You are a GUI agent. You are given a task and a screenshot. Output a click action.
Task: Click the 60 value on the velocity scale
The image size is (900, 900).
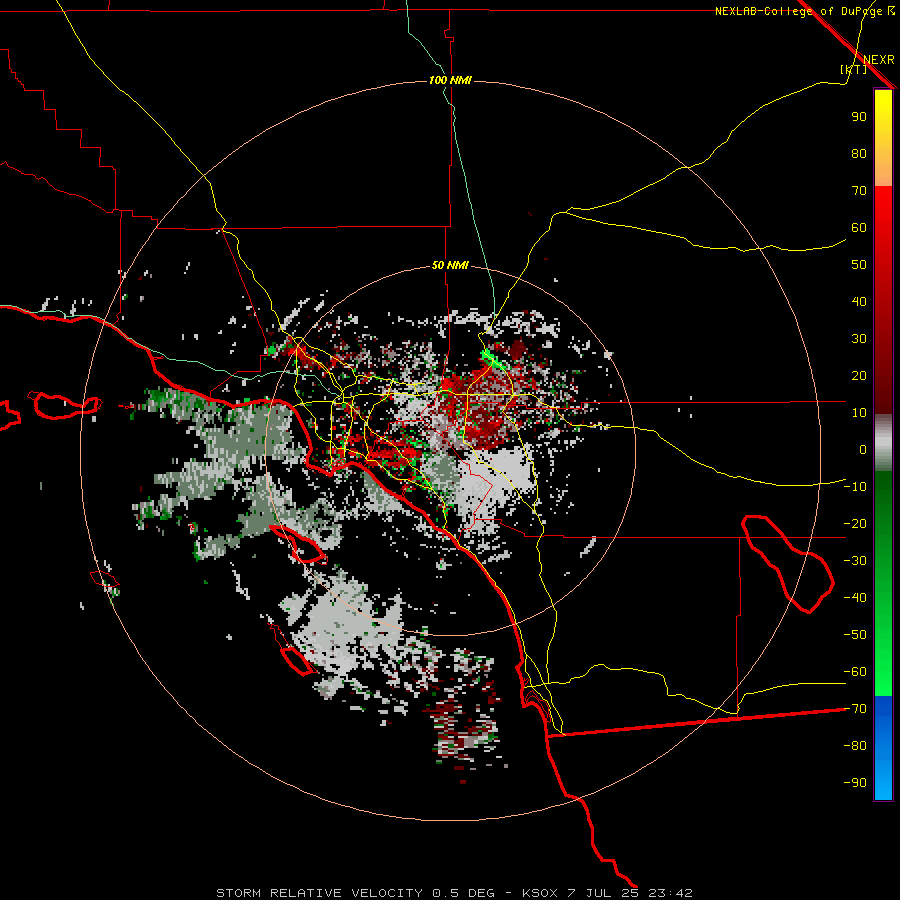(859, 228)
